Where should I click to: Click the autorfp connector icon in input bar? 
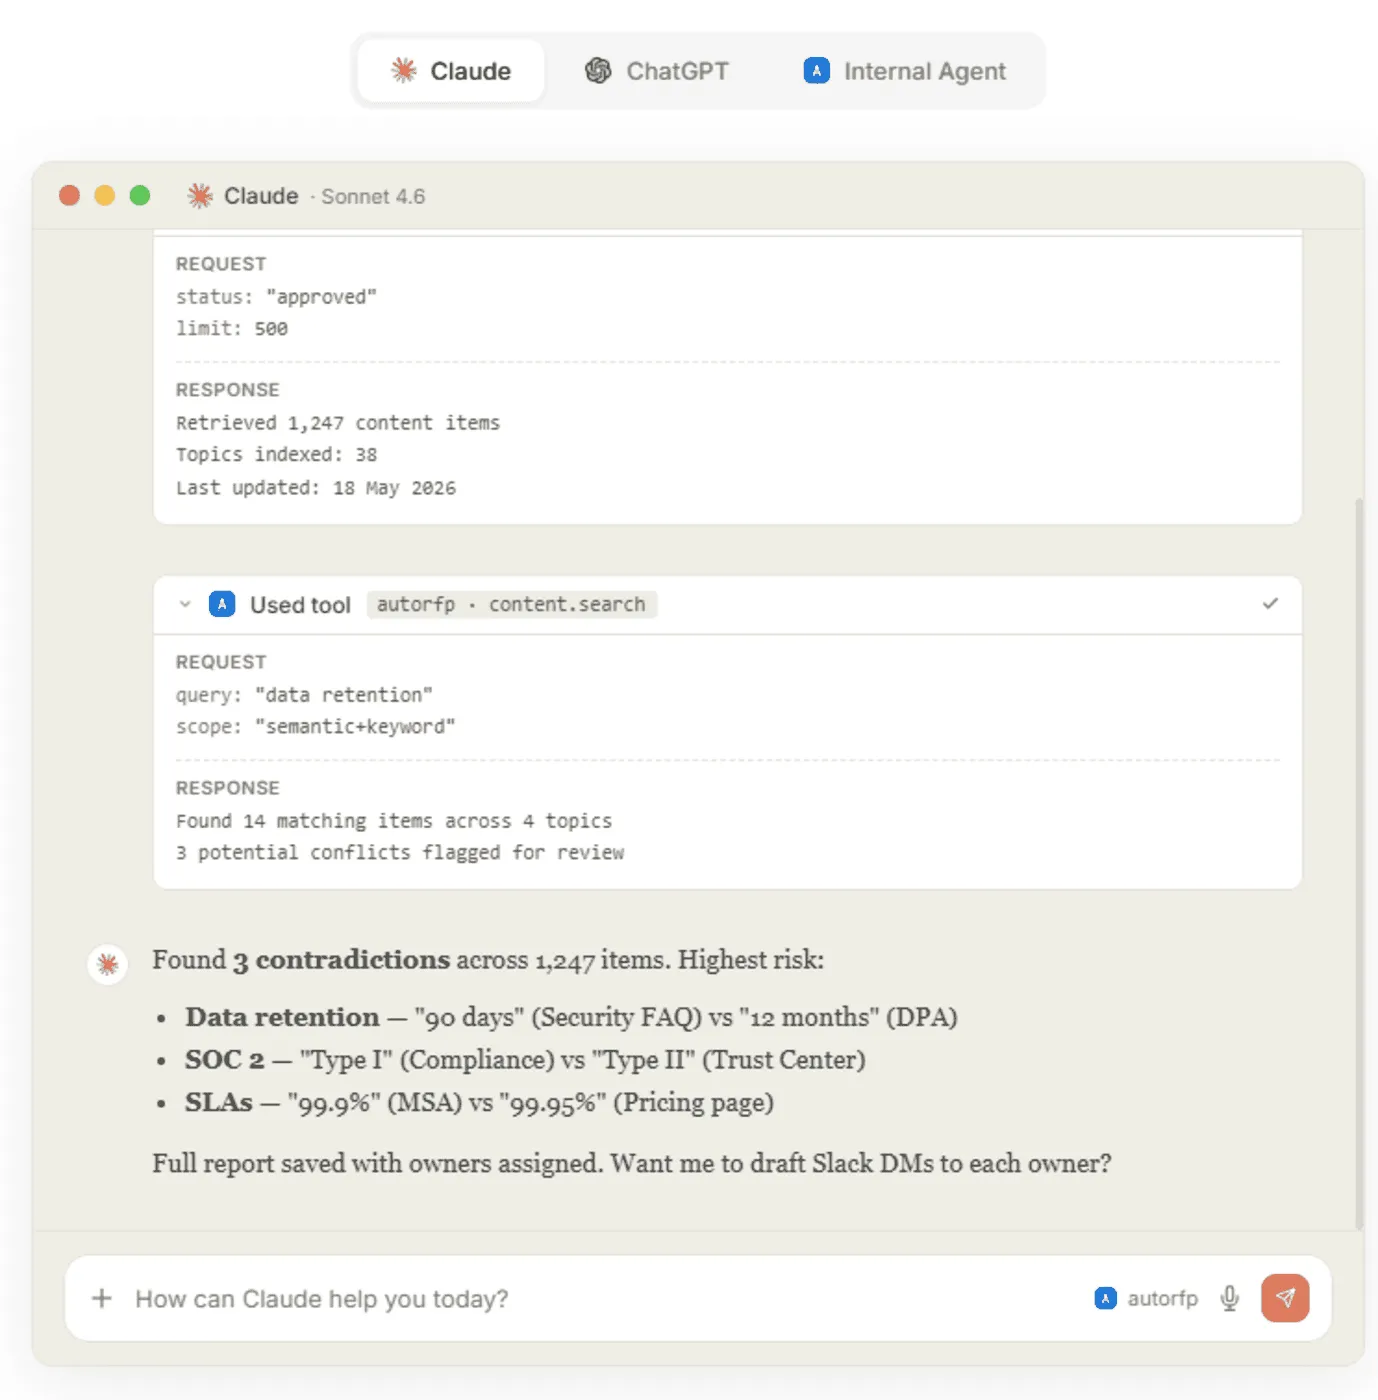[1105, 1298]
